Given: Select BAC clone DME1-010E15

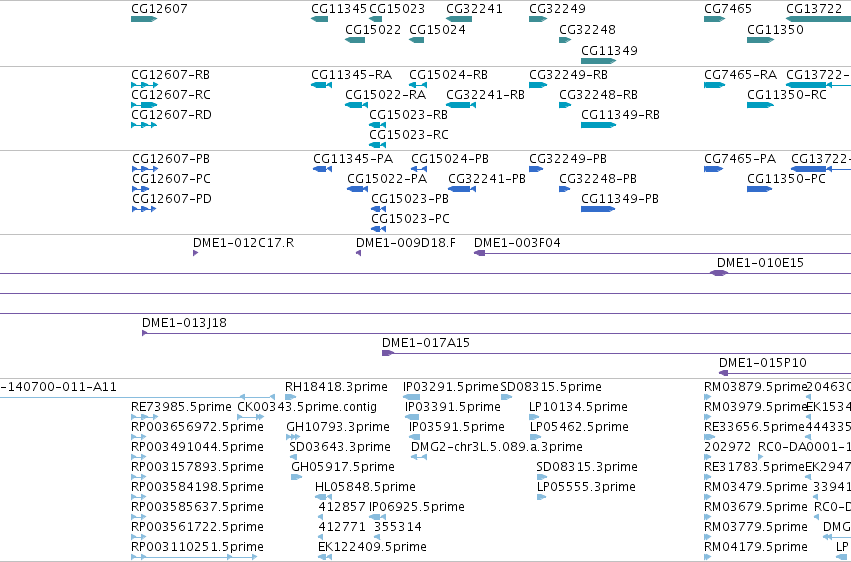Looking at the screenshot, I should 760,263.
